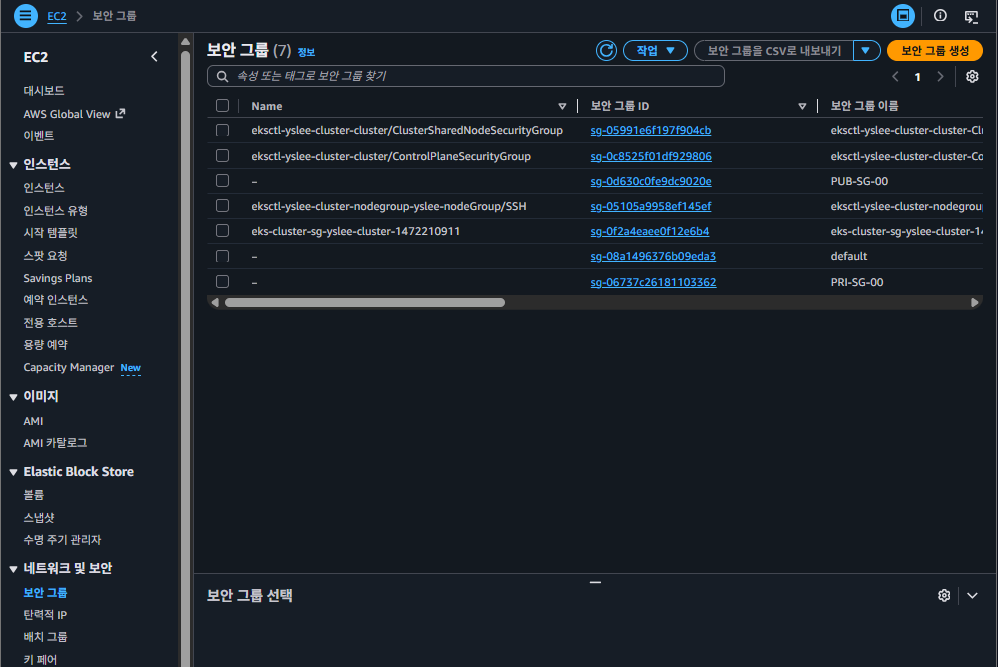Open the screen feedback icon in top bar
This screenshot has width=998, height=667.
click(971, 17)
